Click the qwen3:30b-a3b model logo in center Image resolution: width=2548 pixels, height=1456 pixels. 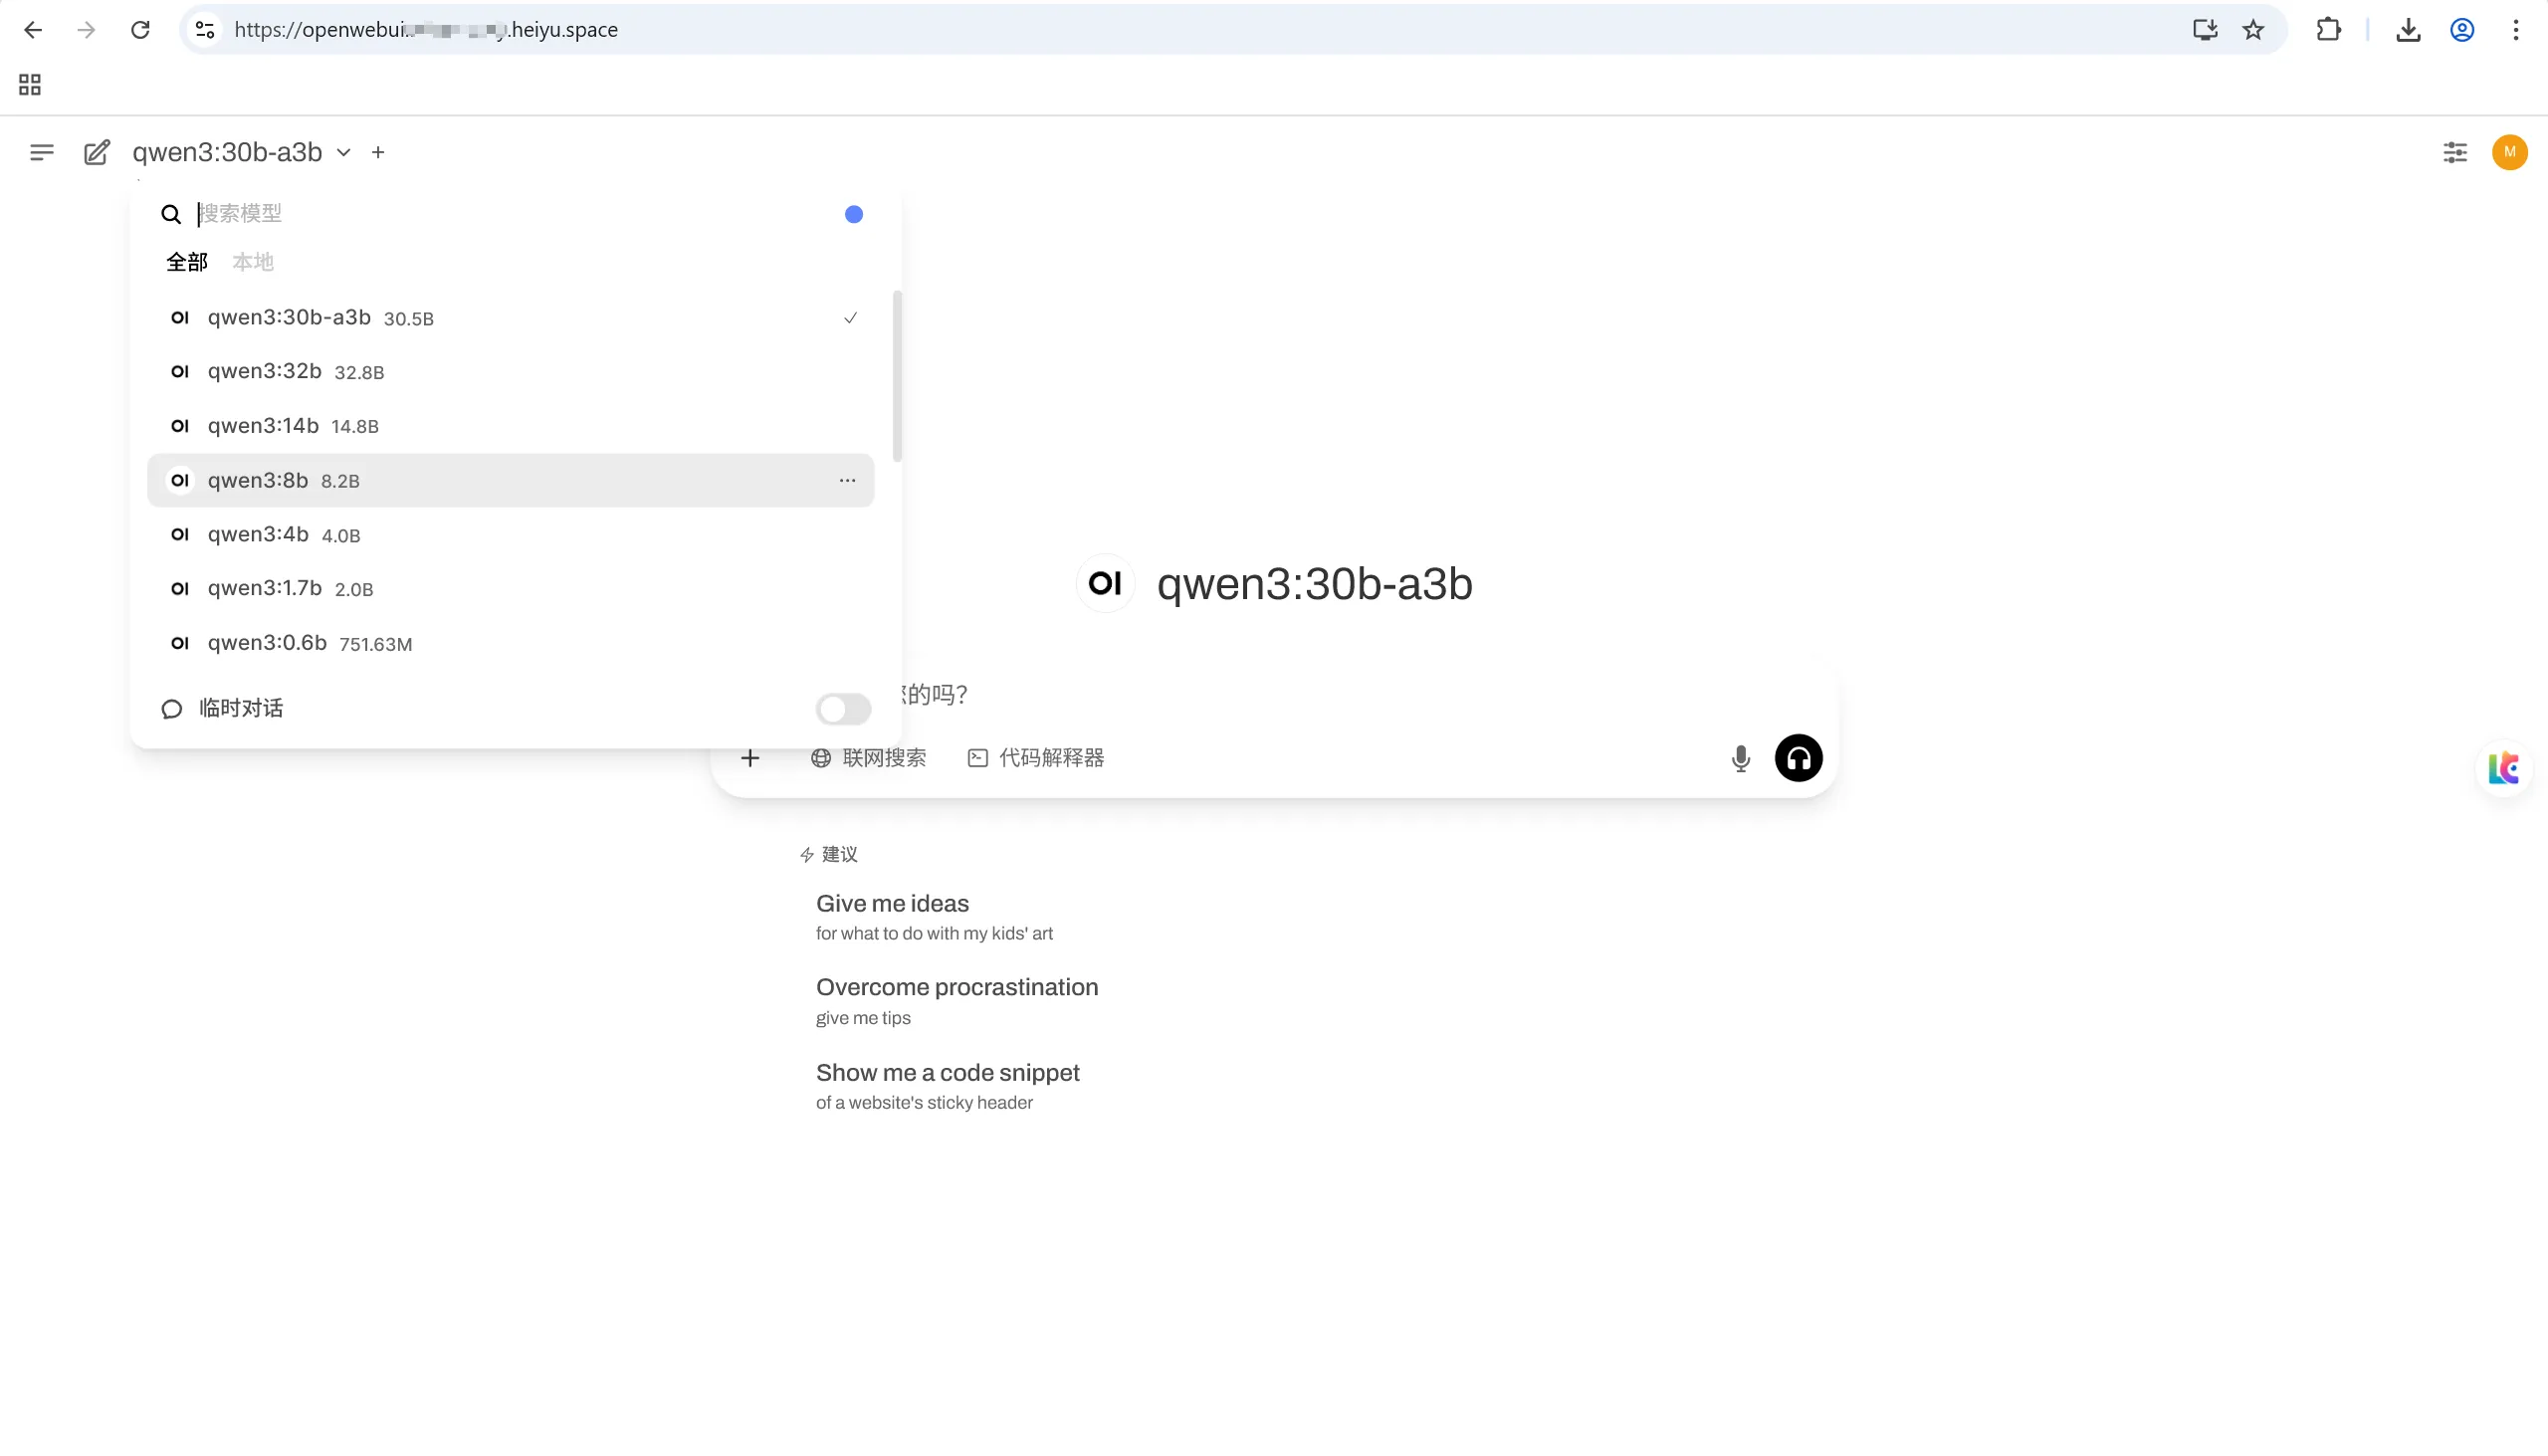pyautogui.click(x=1105, y=583)
